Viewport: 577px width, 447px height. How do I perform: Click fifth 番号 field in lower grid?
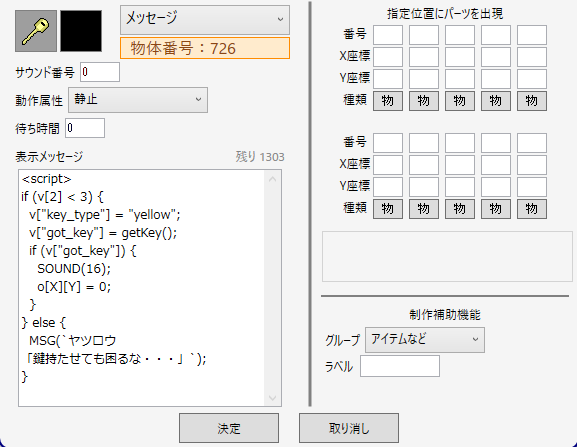point(532,143)
